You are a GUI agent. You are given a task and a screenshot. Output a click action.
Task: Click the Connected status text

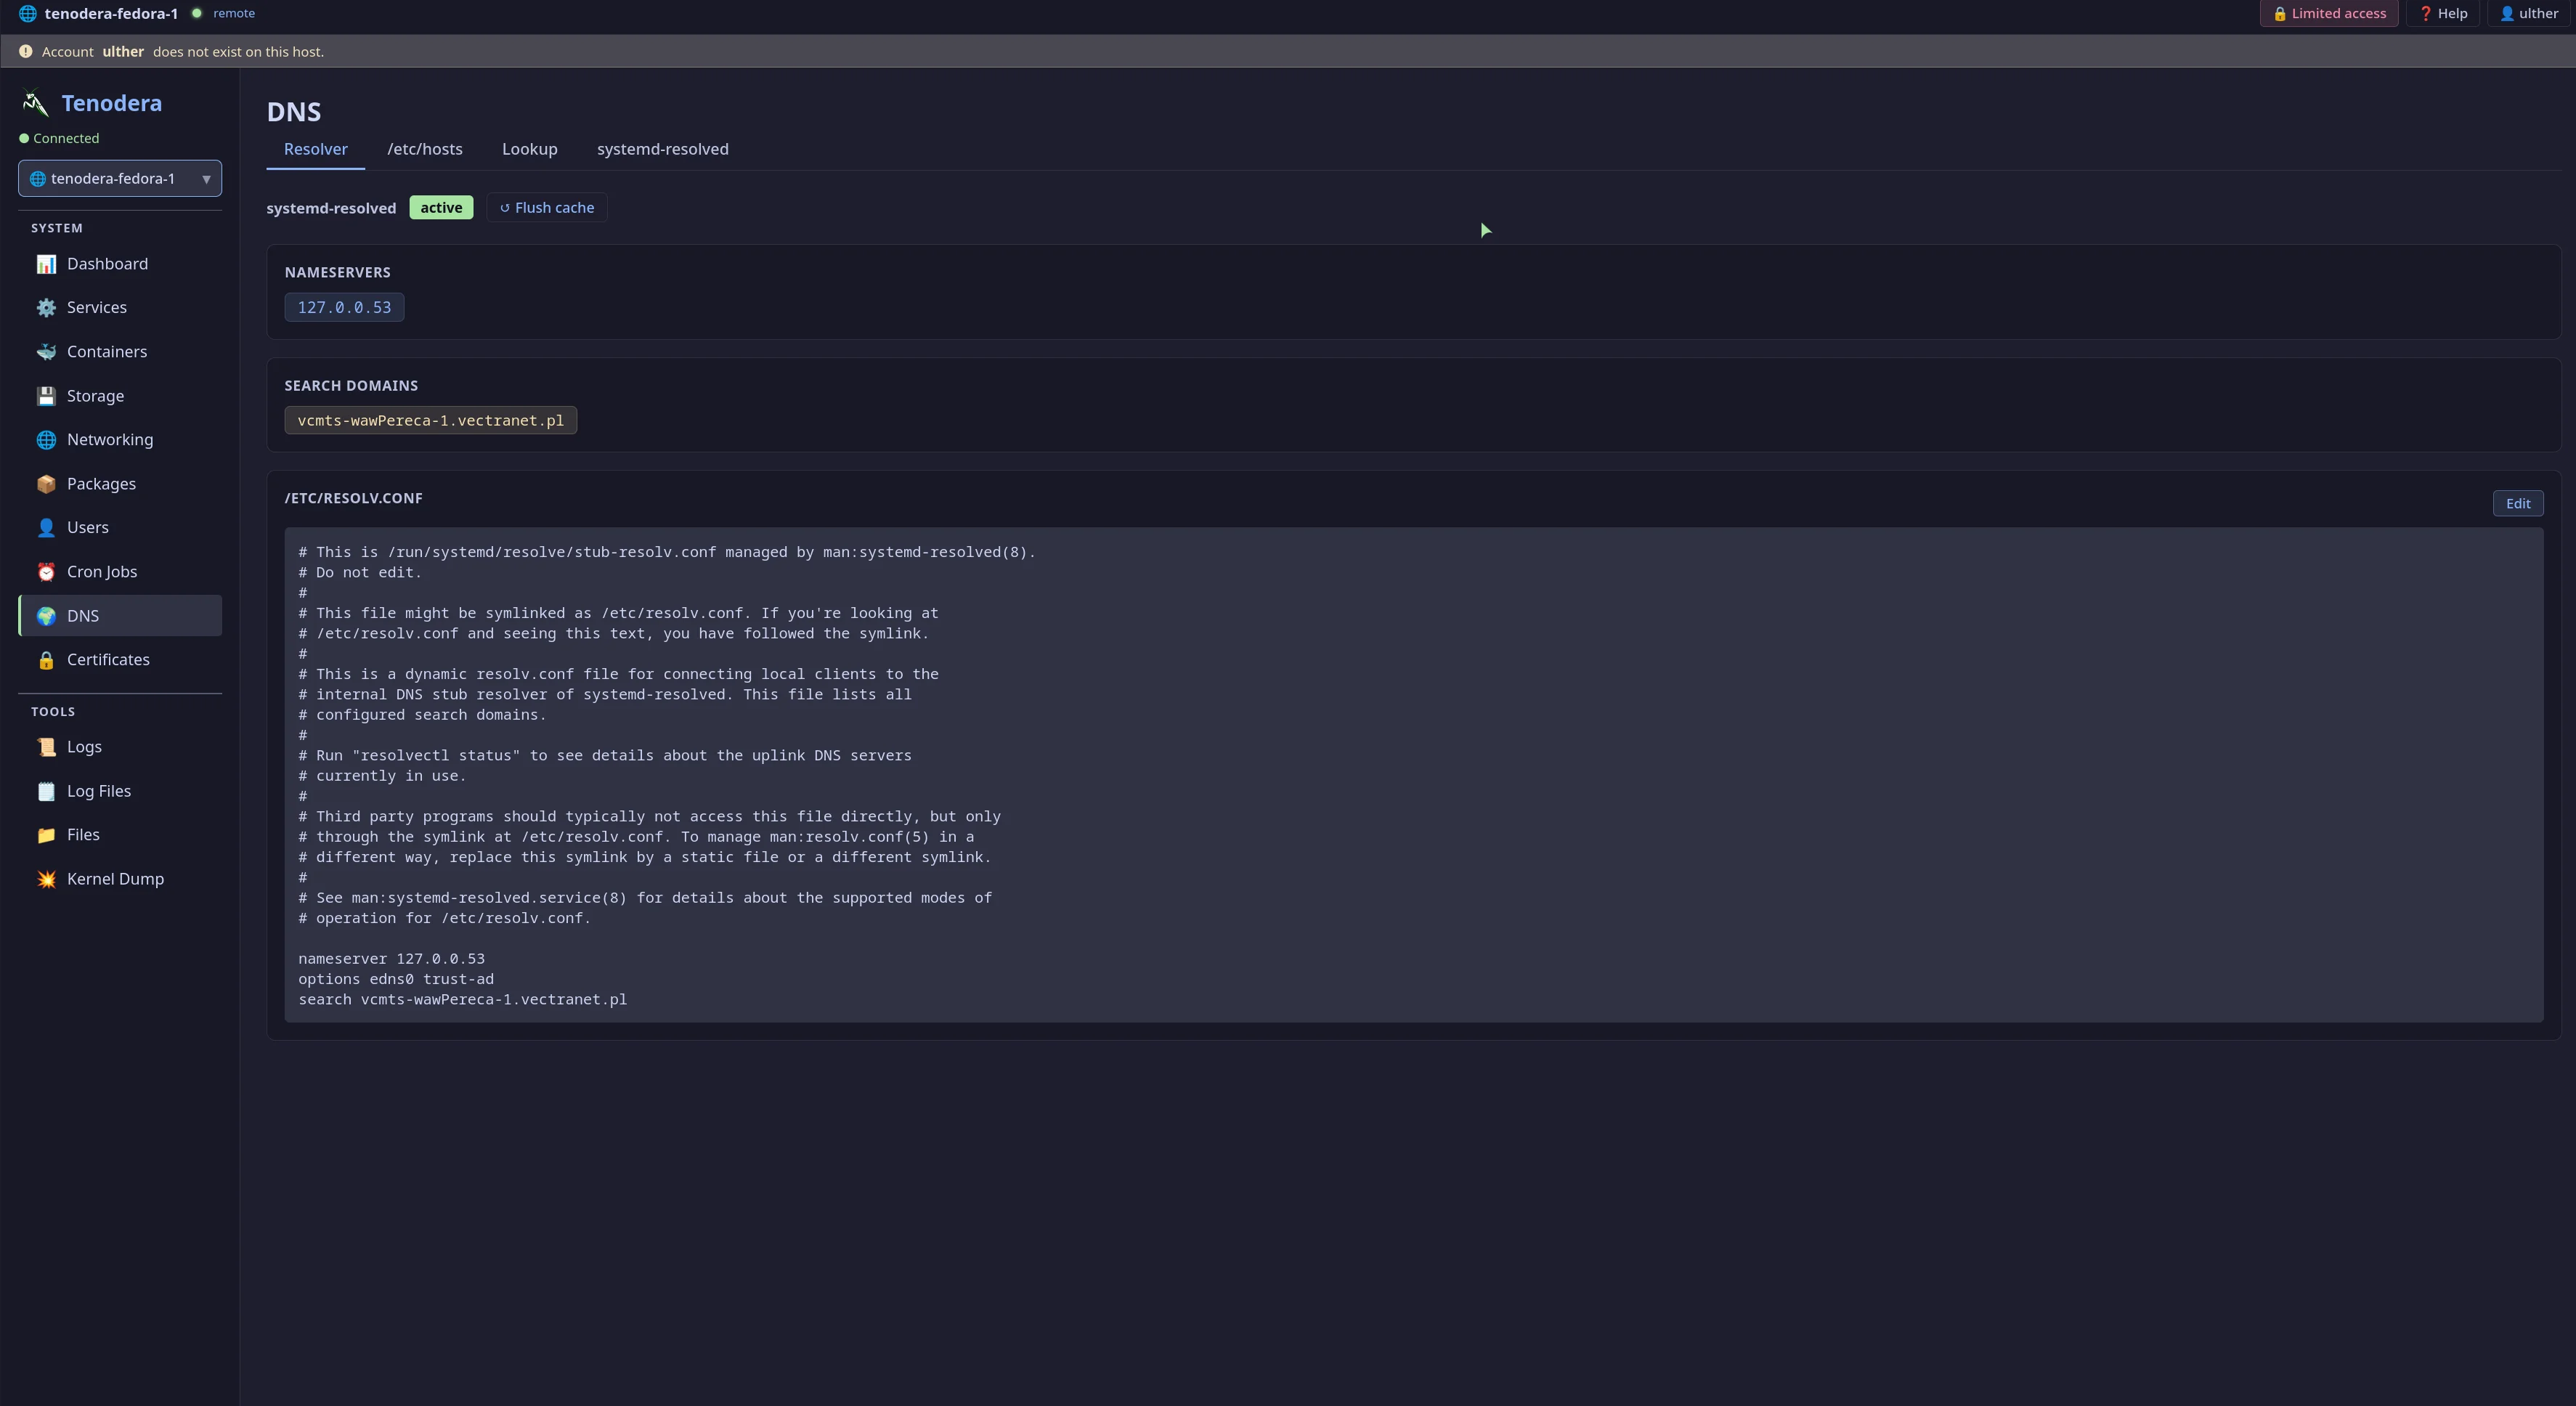pyautogui.click(x=66, y=139)
